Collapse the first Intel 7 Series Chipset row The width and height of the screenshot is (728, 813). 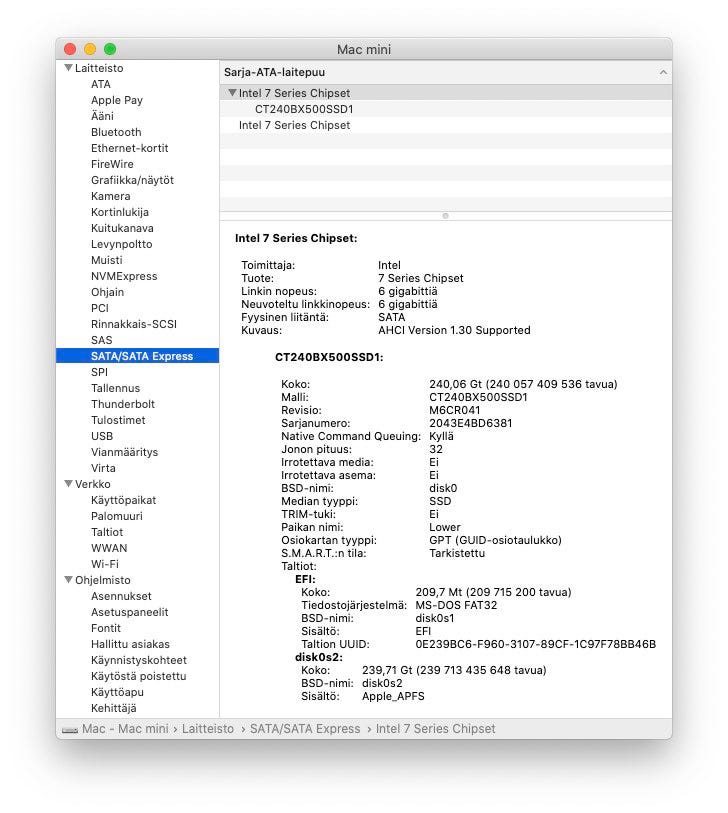coord(232,93)
